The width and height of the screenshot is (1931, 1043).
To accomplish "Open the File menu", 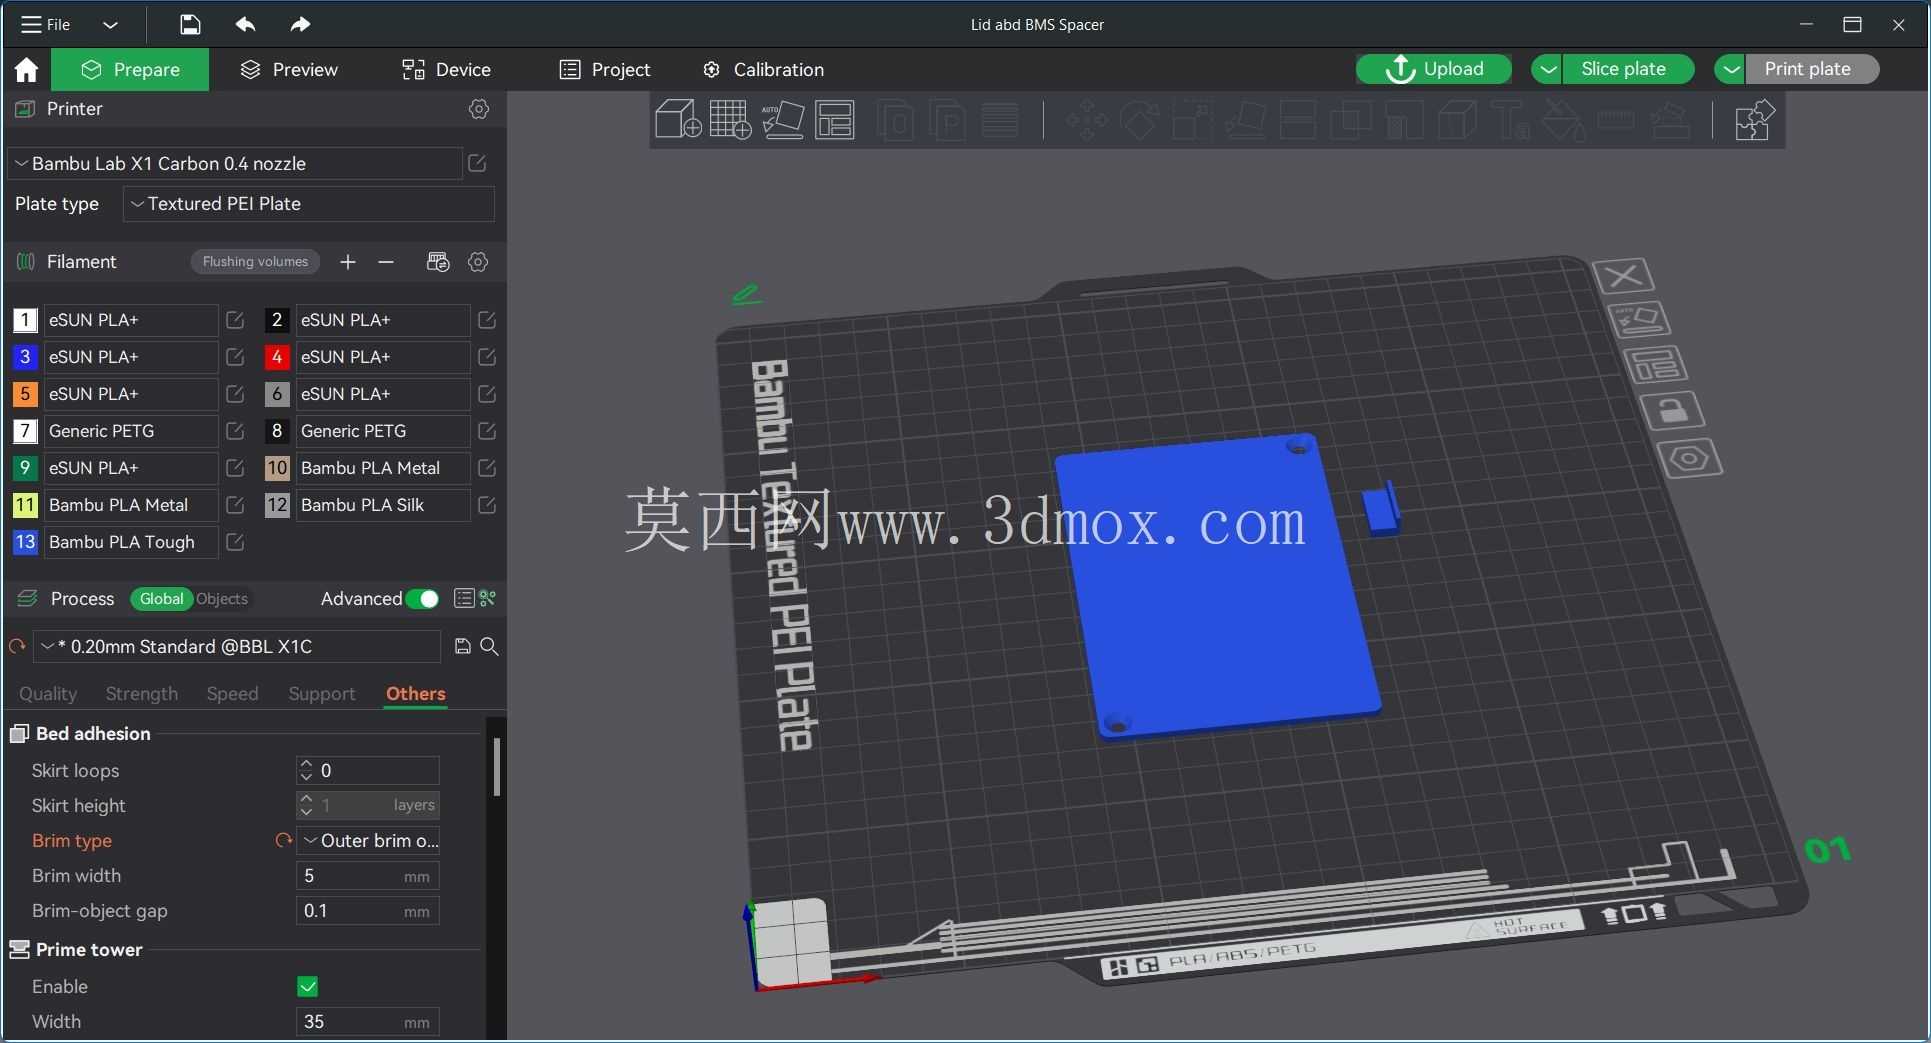I will [47, 24].
